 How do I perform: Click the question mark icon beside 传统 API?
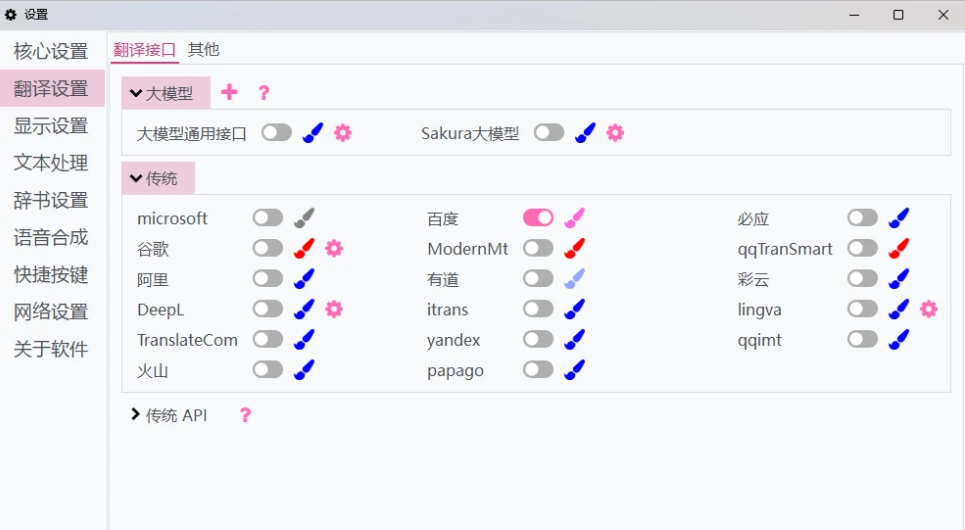[245, 415]
